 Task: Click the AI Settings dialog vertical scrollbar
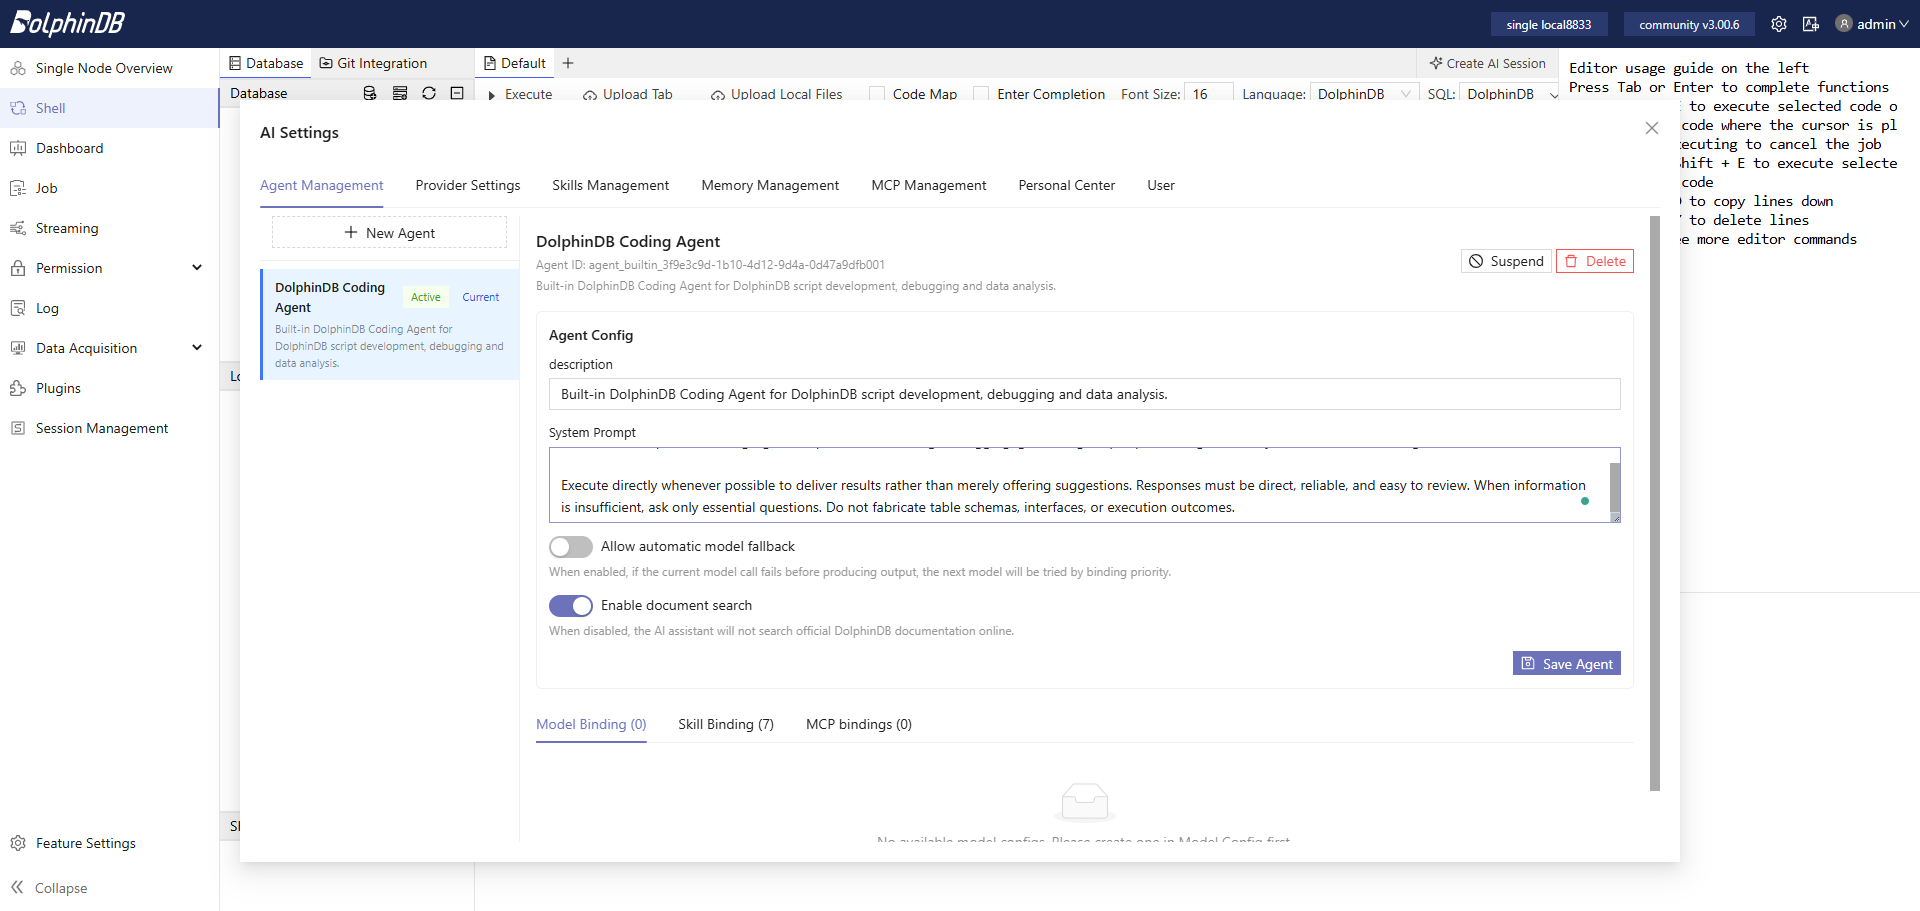(x=1655, y=503)
